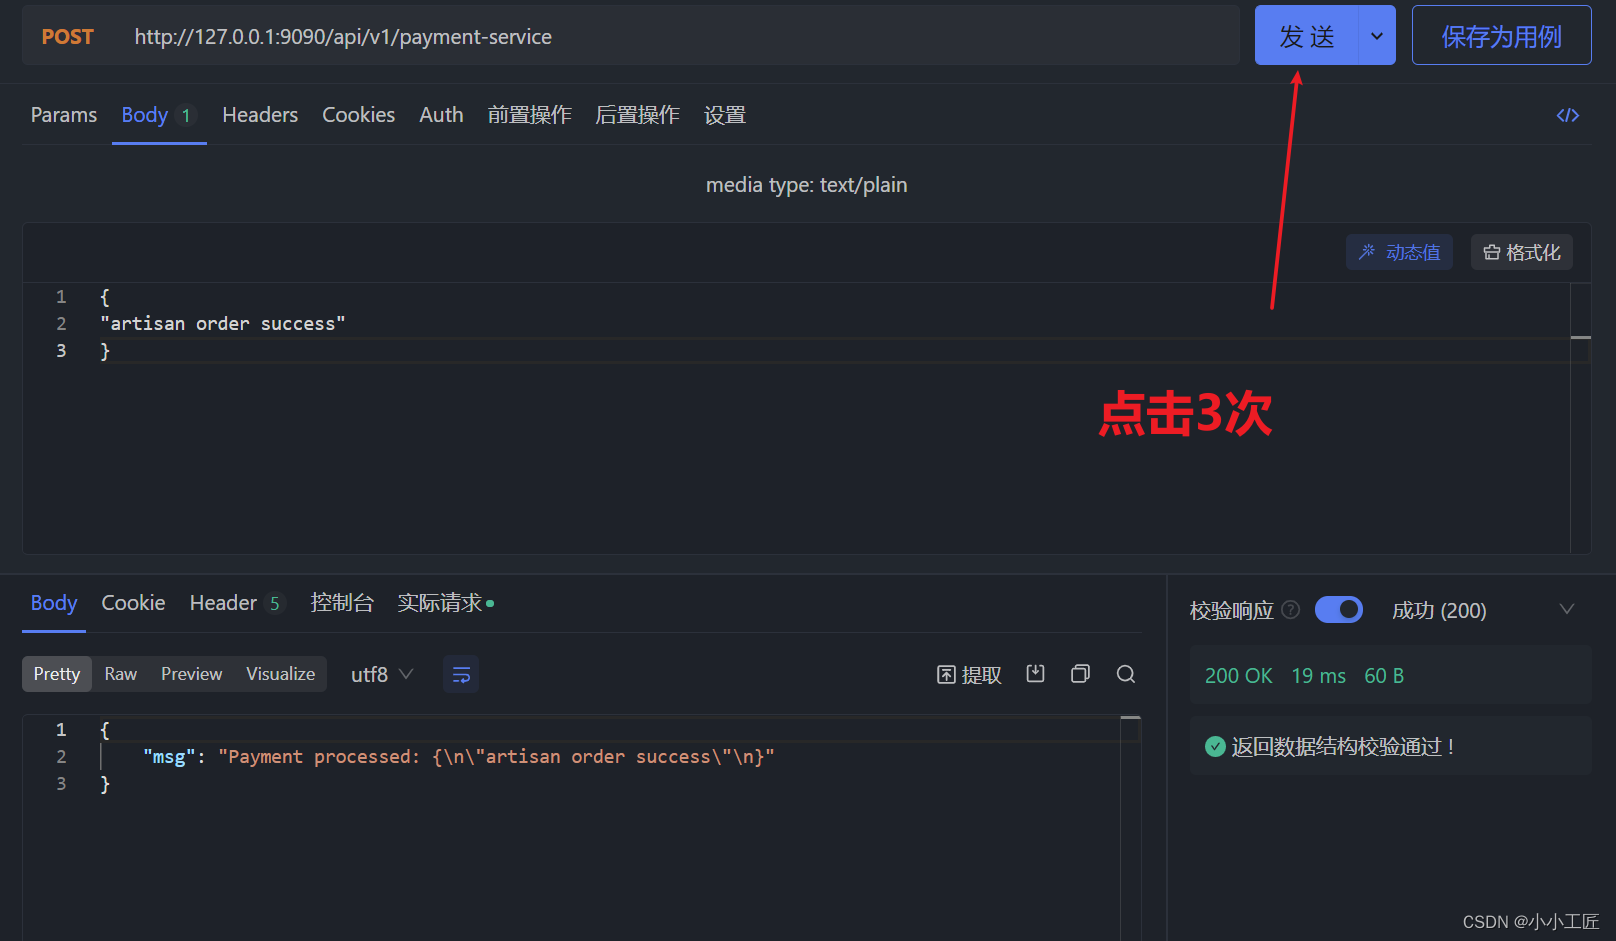Select the response Body tab
This screenshot has width=1616, height=941.
(54, 603)
